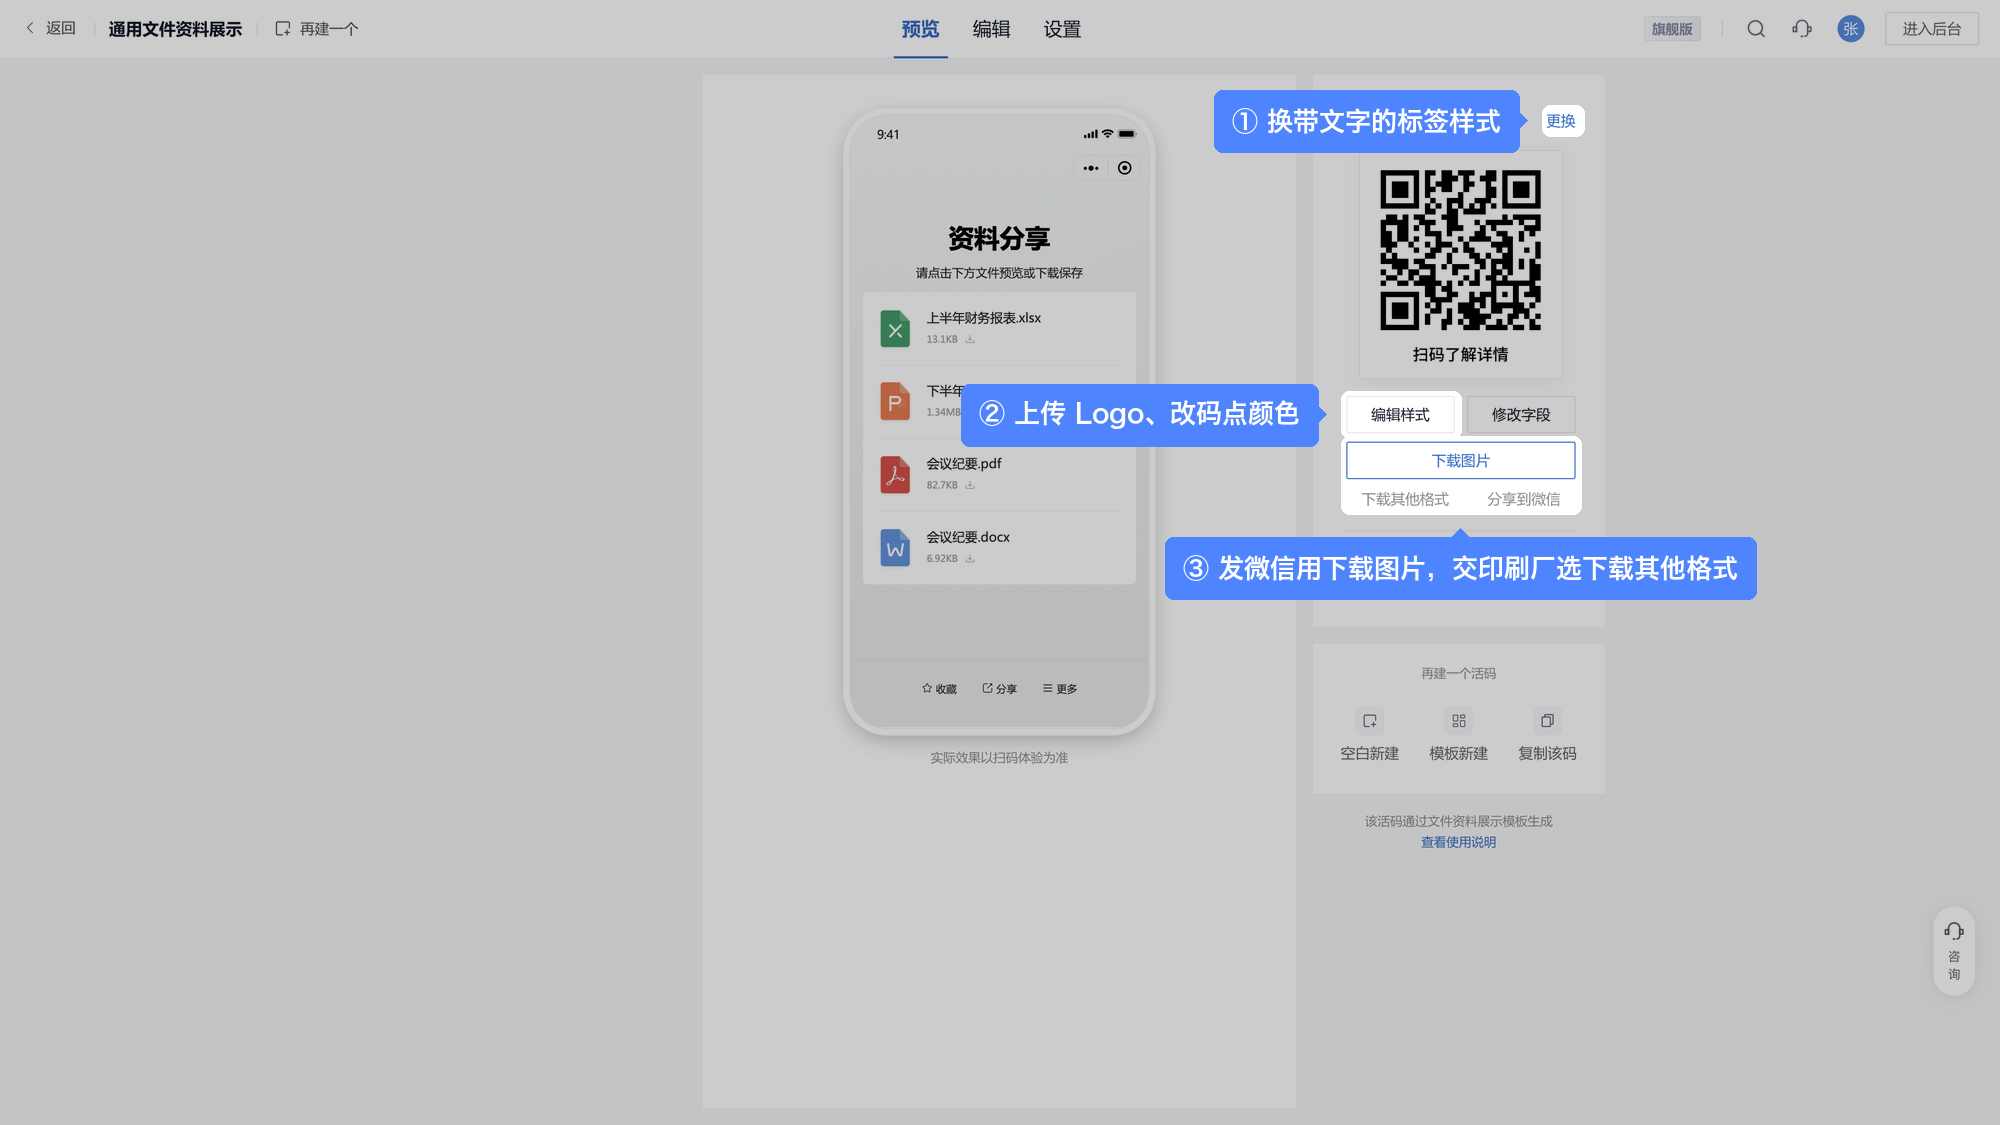Open the 查看使用说明 link
The height and width of the screenshot is (1125, 2000).
1458,842
